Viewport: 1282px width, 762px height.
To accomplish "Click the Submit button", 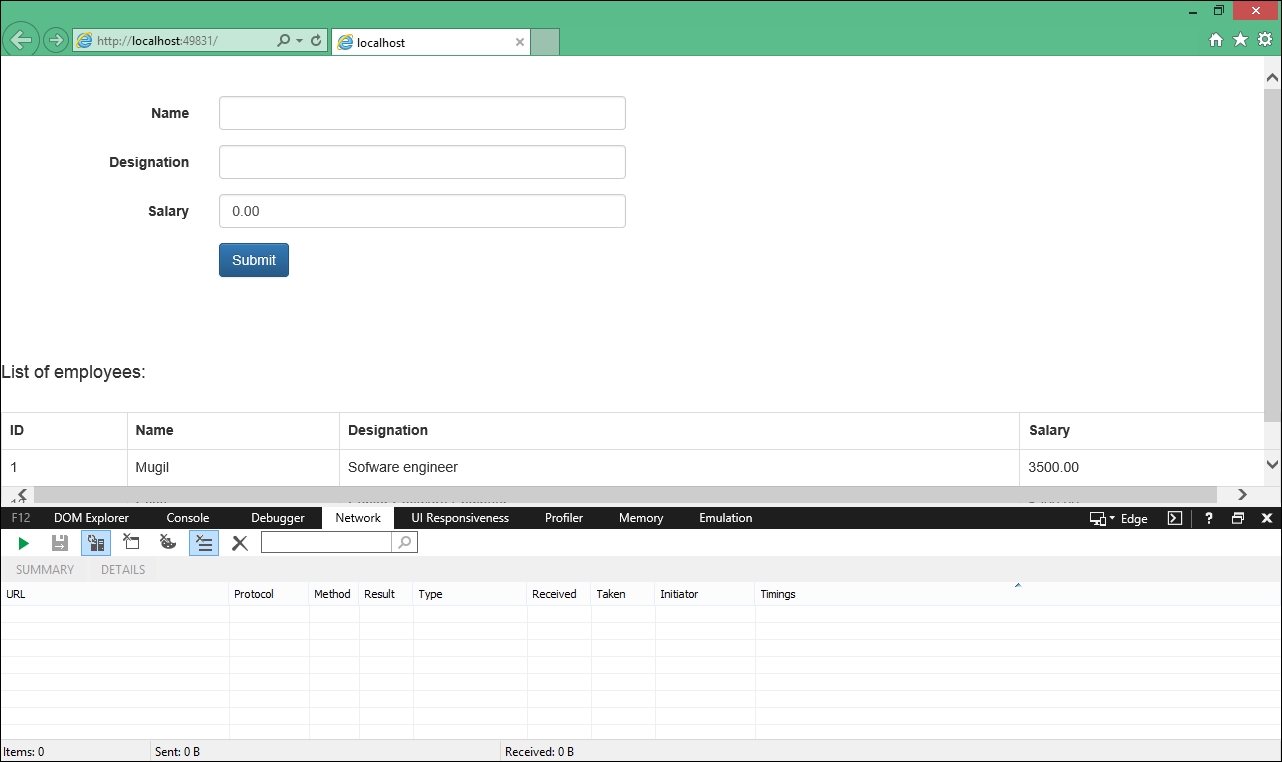I will 254,260.
